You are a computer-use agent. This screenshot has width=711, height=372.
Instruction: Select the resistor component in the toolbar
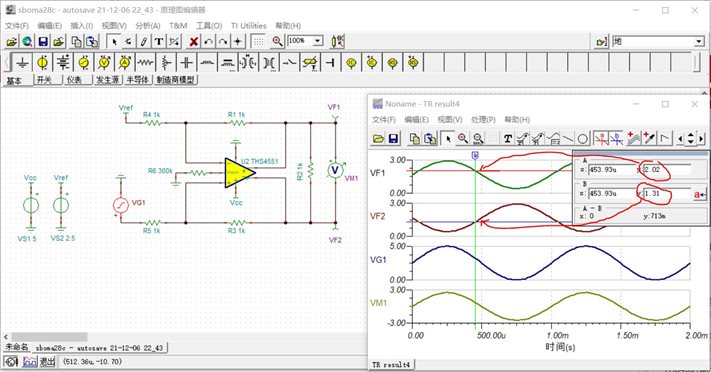(146, 63)
